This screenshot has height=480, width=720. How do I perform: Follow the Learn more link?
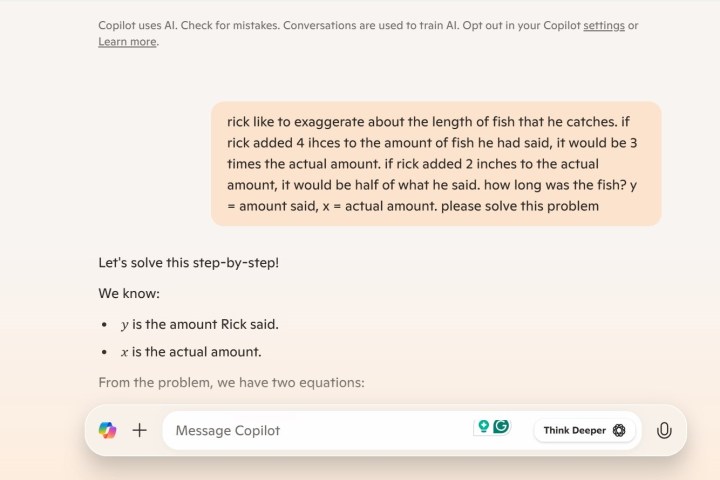pyautogui.click(x=127, y=42)
